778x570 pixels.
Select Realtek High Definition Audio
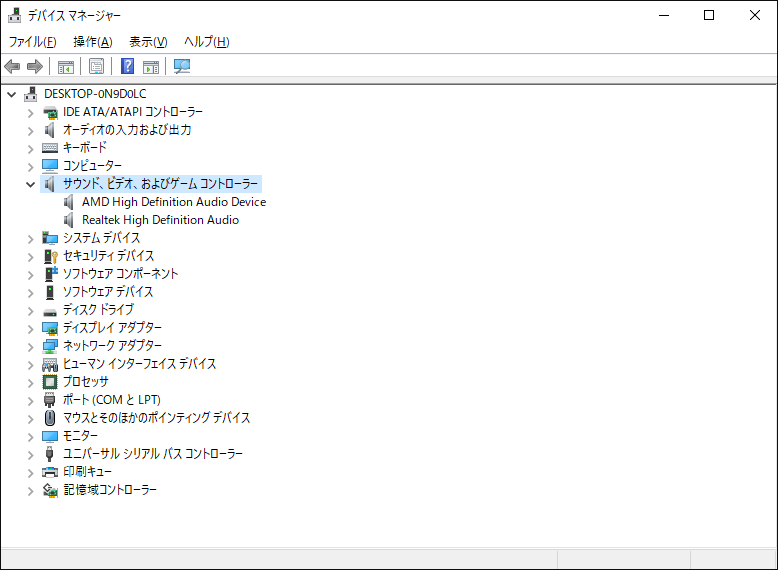[x=160, y=220]
